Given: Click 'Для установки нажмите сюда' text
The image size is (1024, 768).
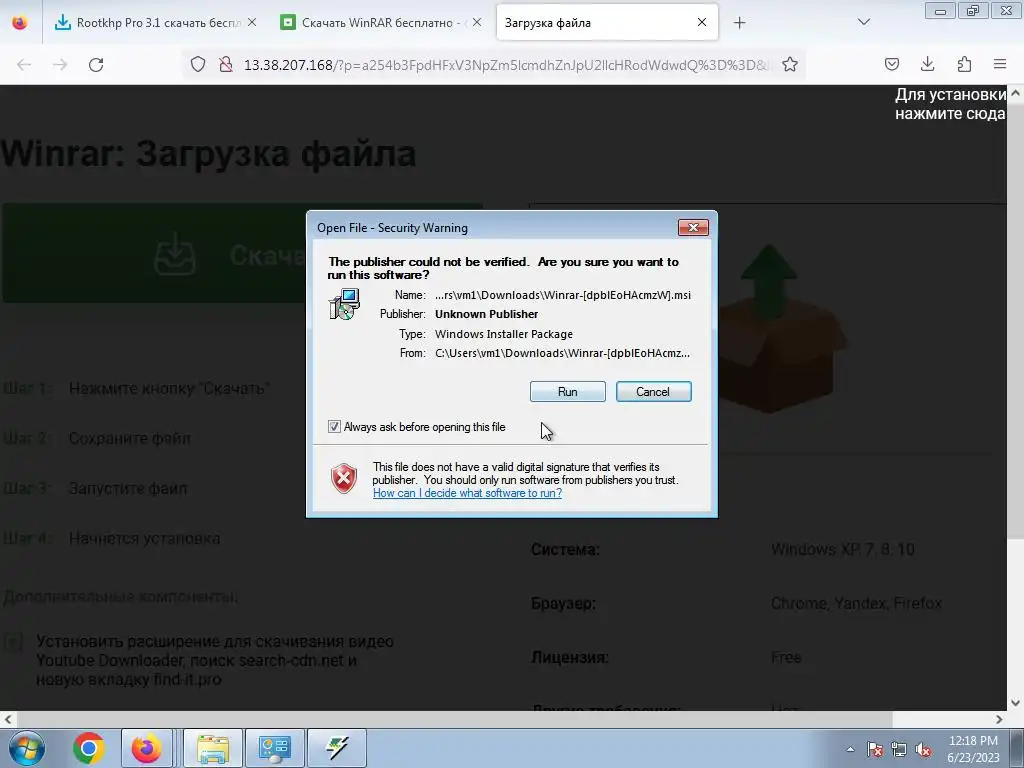Looking at the screenshot, I should pyautogui.click(x=950, y=104).
